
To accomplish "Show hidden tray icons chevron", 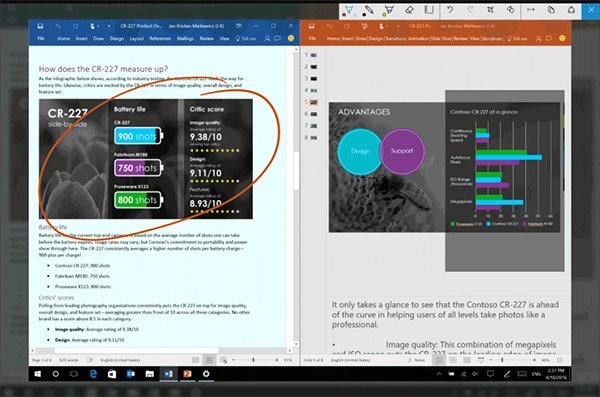I will click(439, 374).
